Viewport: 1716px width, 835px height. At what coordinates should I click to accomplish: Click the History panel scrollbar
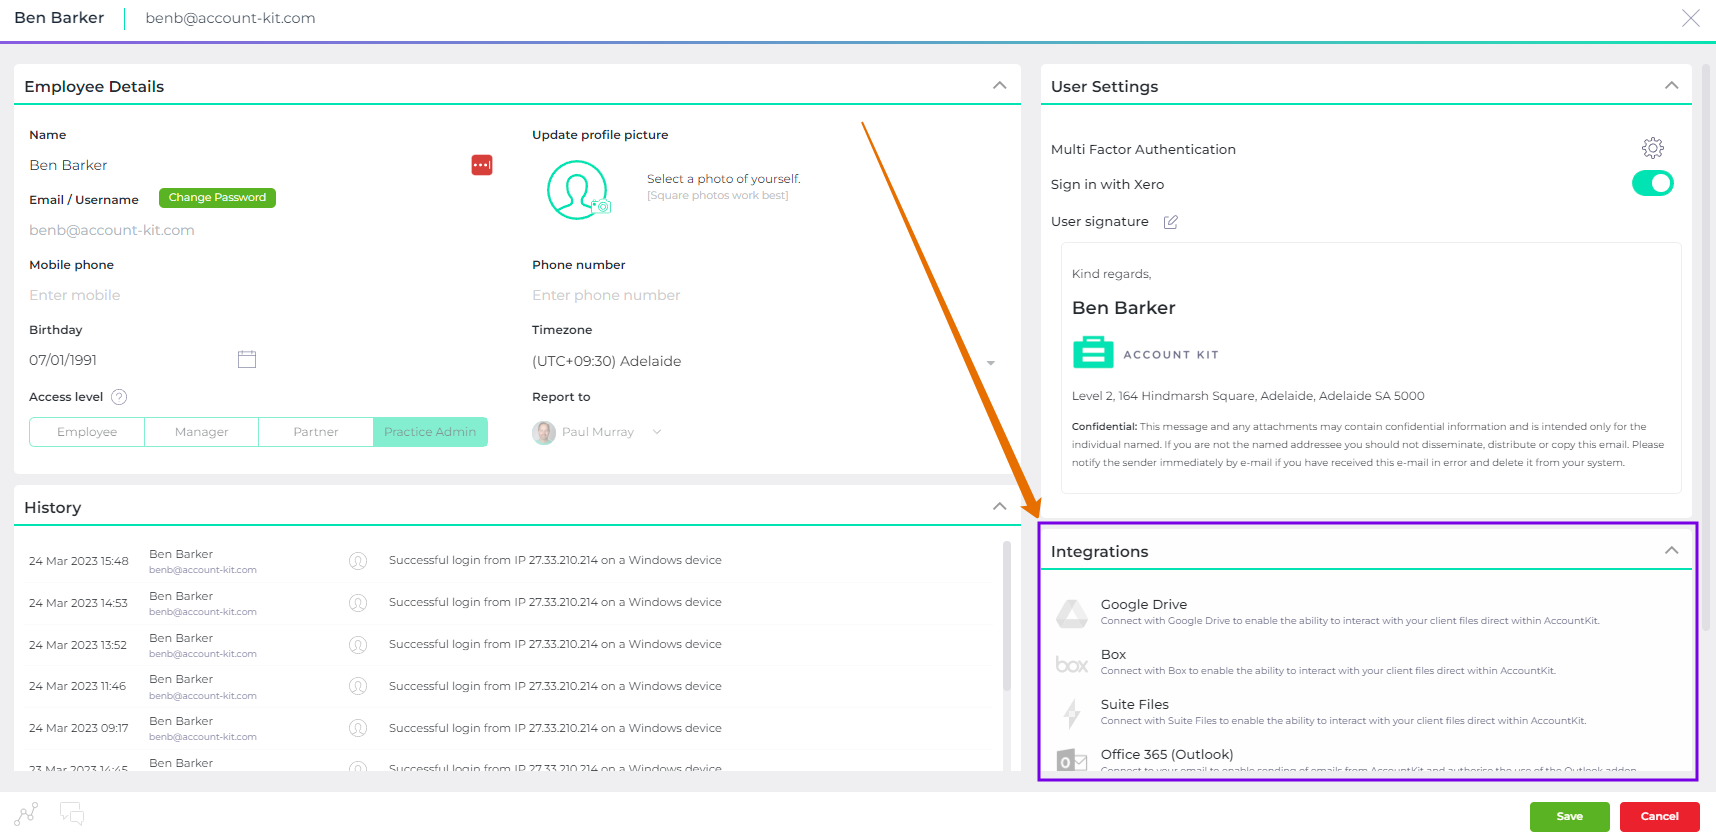click(x=1007, y=615)
